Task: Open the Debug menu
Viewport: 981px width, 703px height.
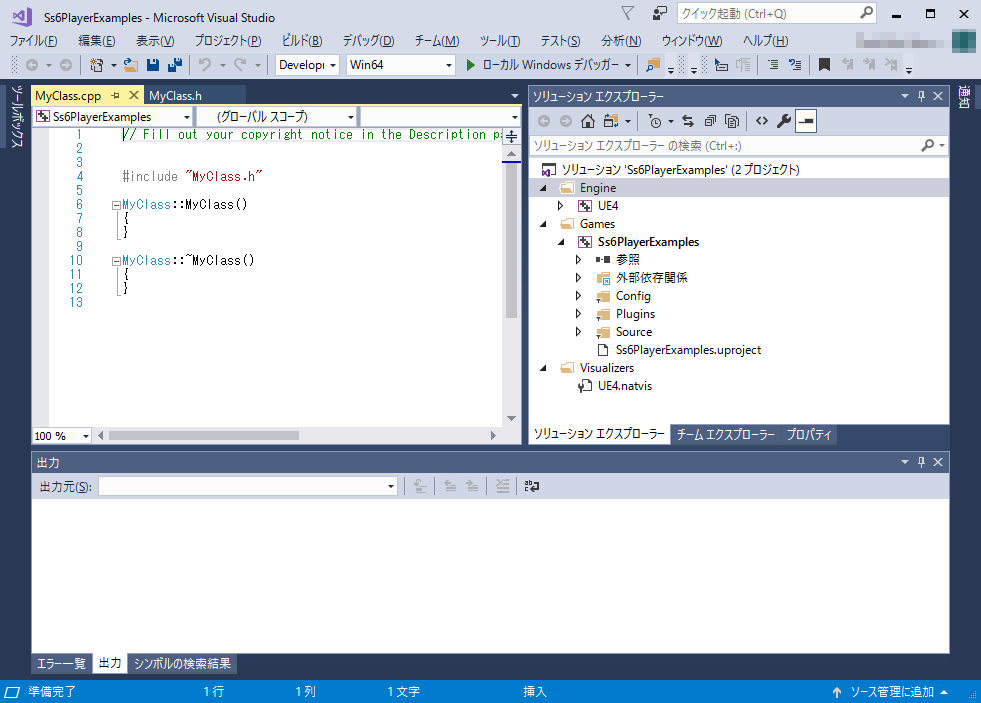Action: [368, 41]
